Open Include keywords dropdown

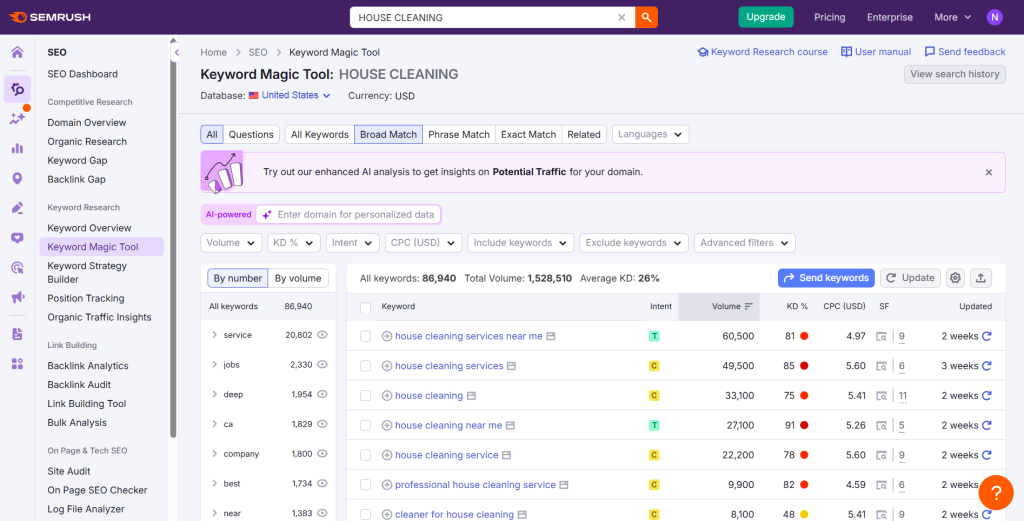point(520,243)
